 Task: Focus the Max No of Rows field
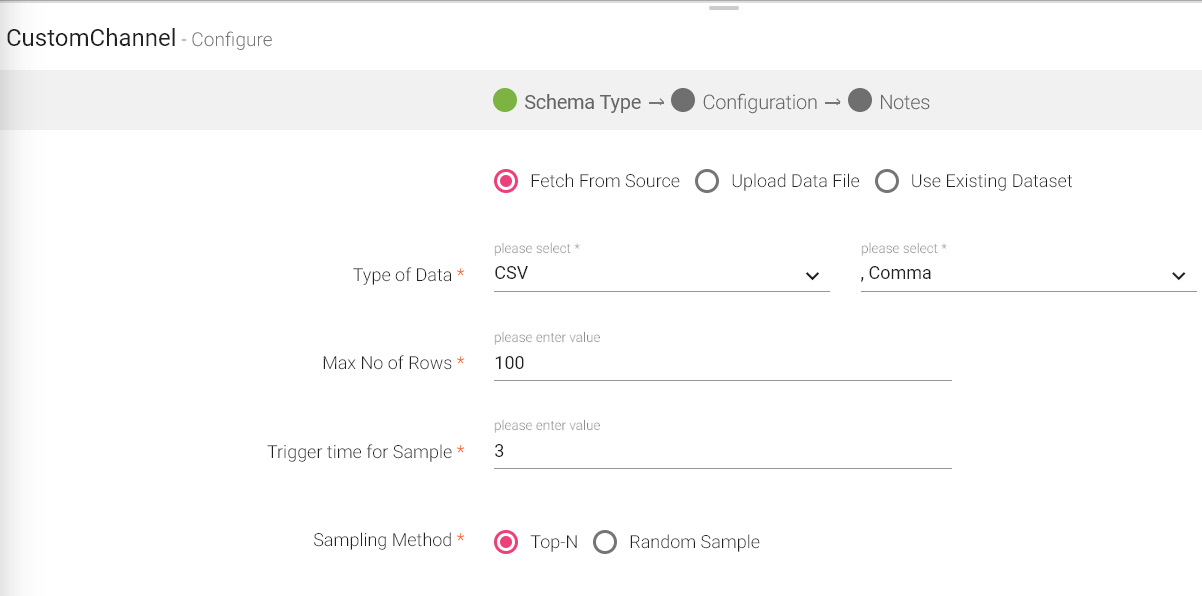[x=722, y=364]
